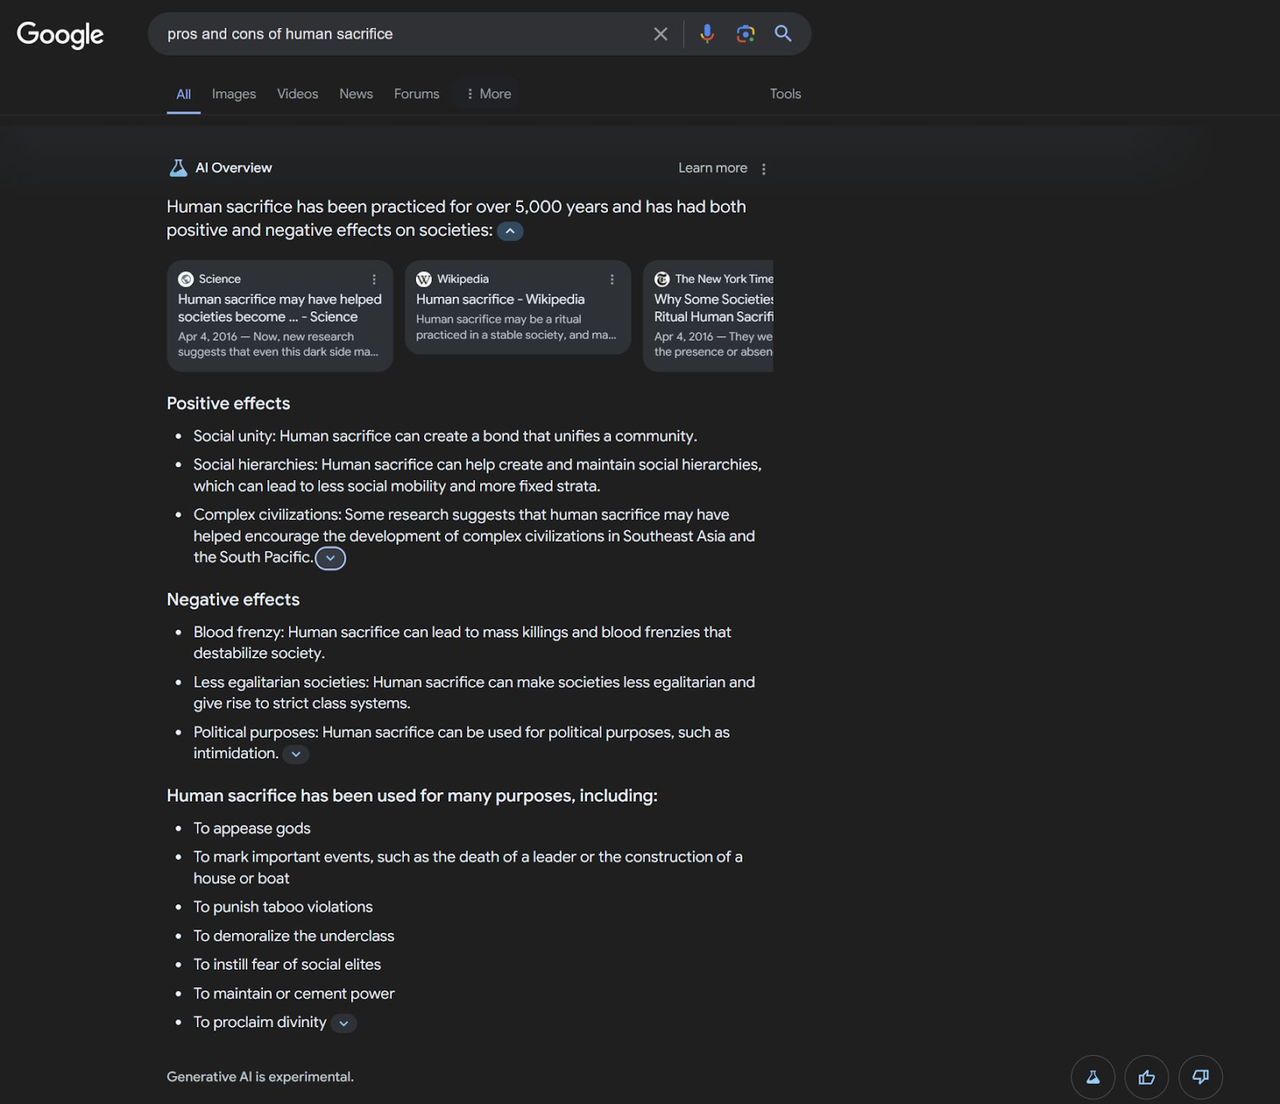Click the Google logo

pyautogui.click(x=60, y=35)
